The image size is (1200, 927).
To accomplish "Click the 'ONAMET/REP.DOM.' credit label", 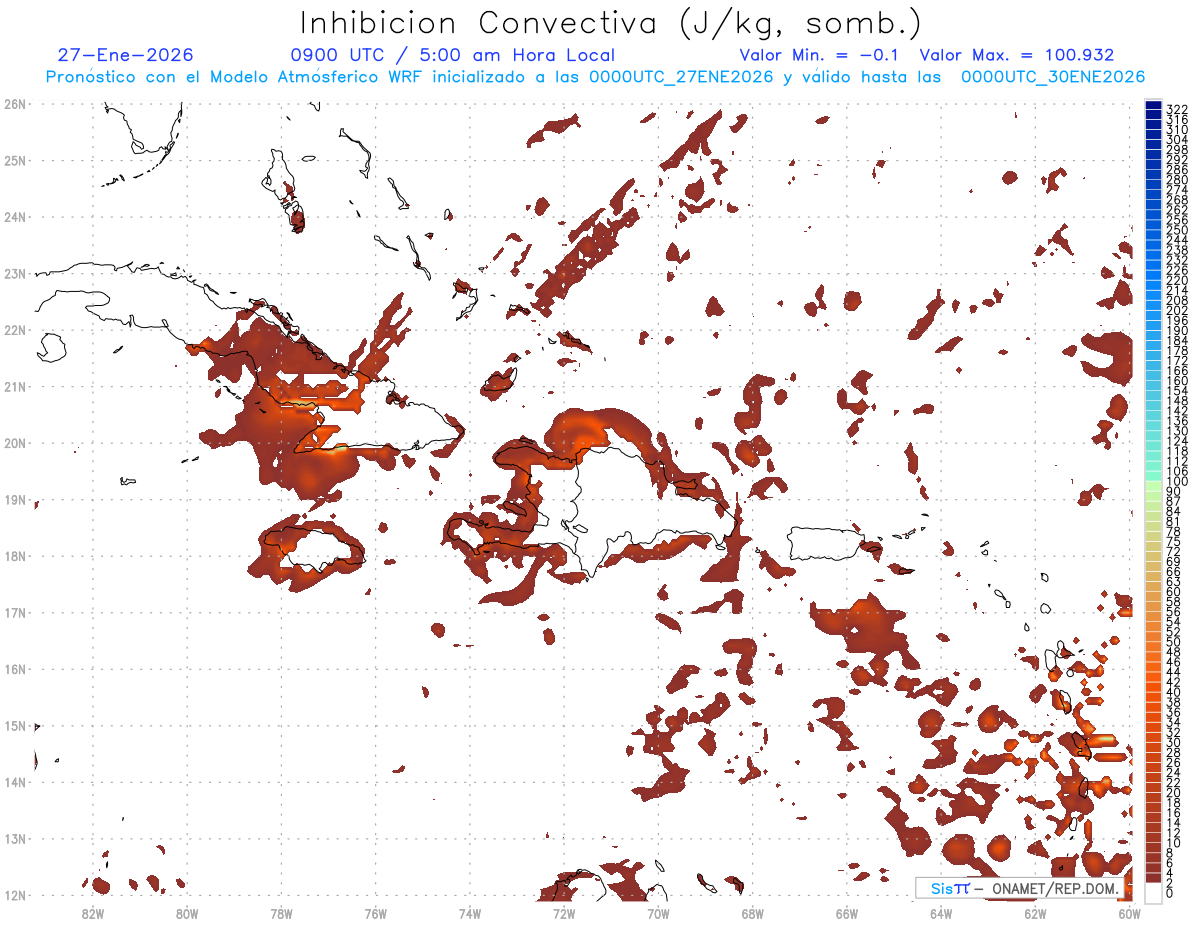I will [1057, 888].
